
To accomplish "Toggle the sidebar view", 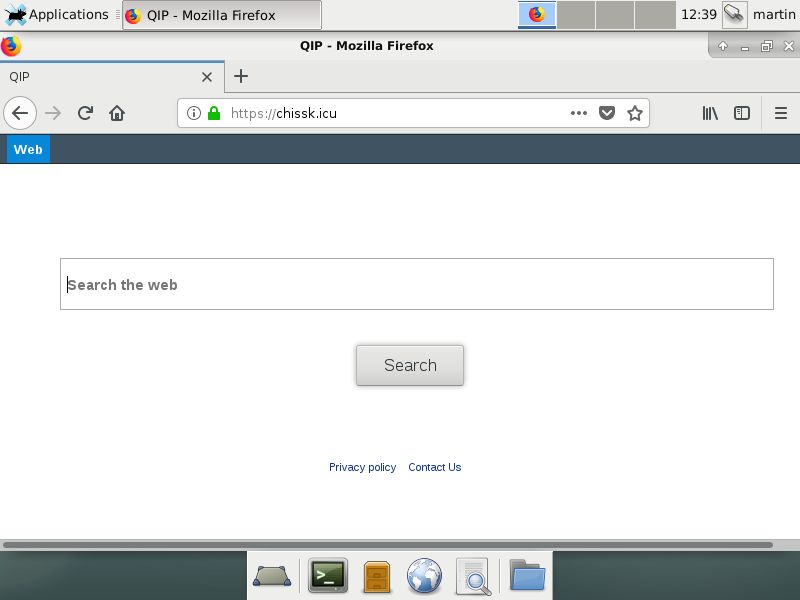I will tap(742, 113).
